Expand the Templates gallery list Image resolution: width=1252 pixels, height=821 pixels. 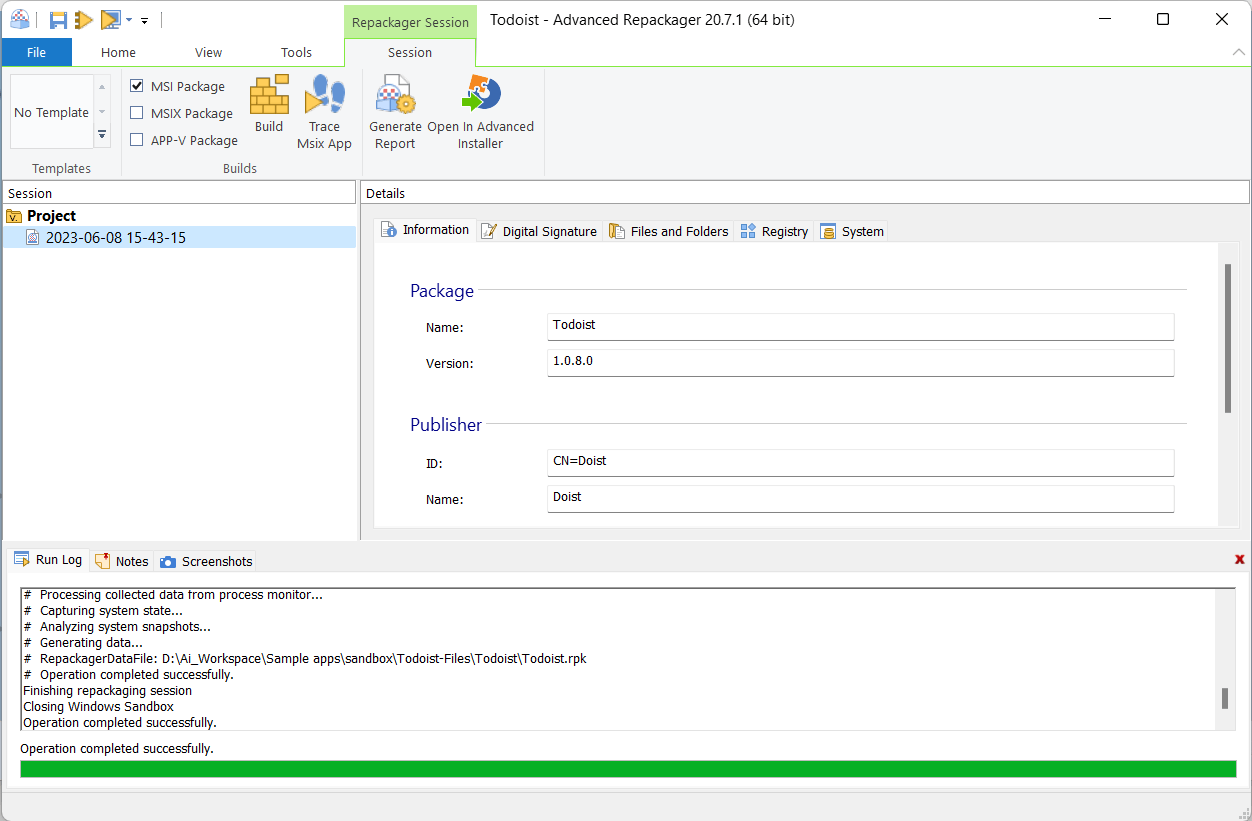coord(102,135)
